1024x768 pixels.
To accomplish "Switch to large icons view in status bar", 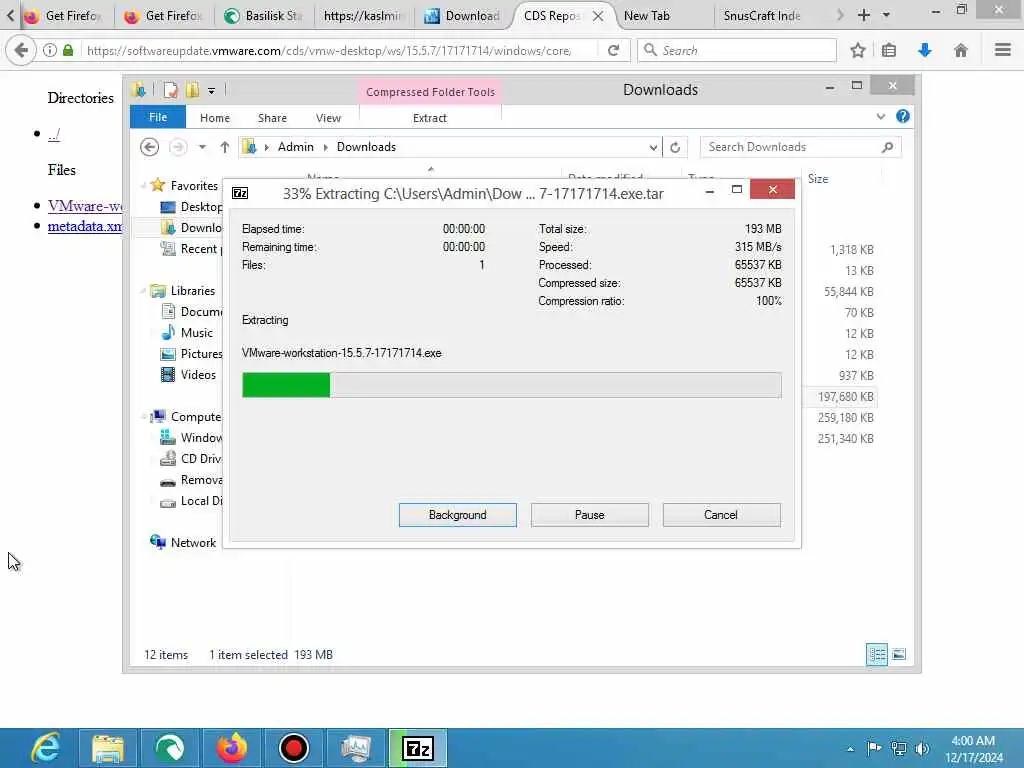I will (x=899, y=654).
